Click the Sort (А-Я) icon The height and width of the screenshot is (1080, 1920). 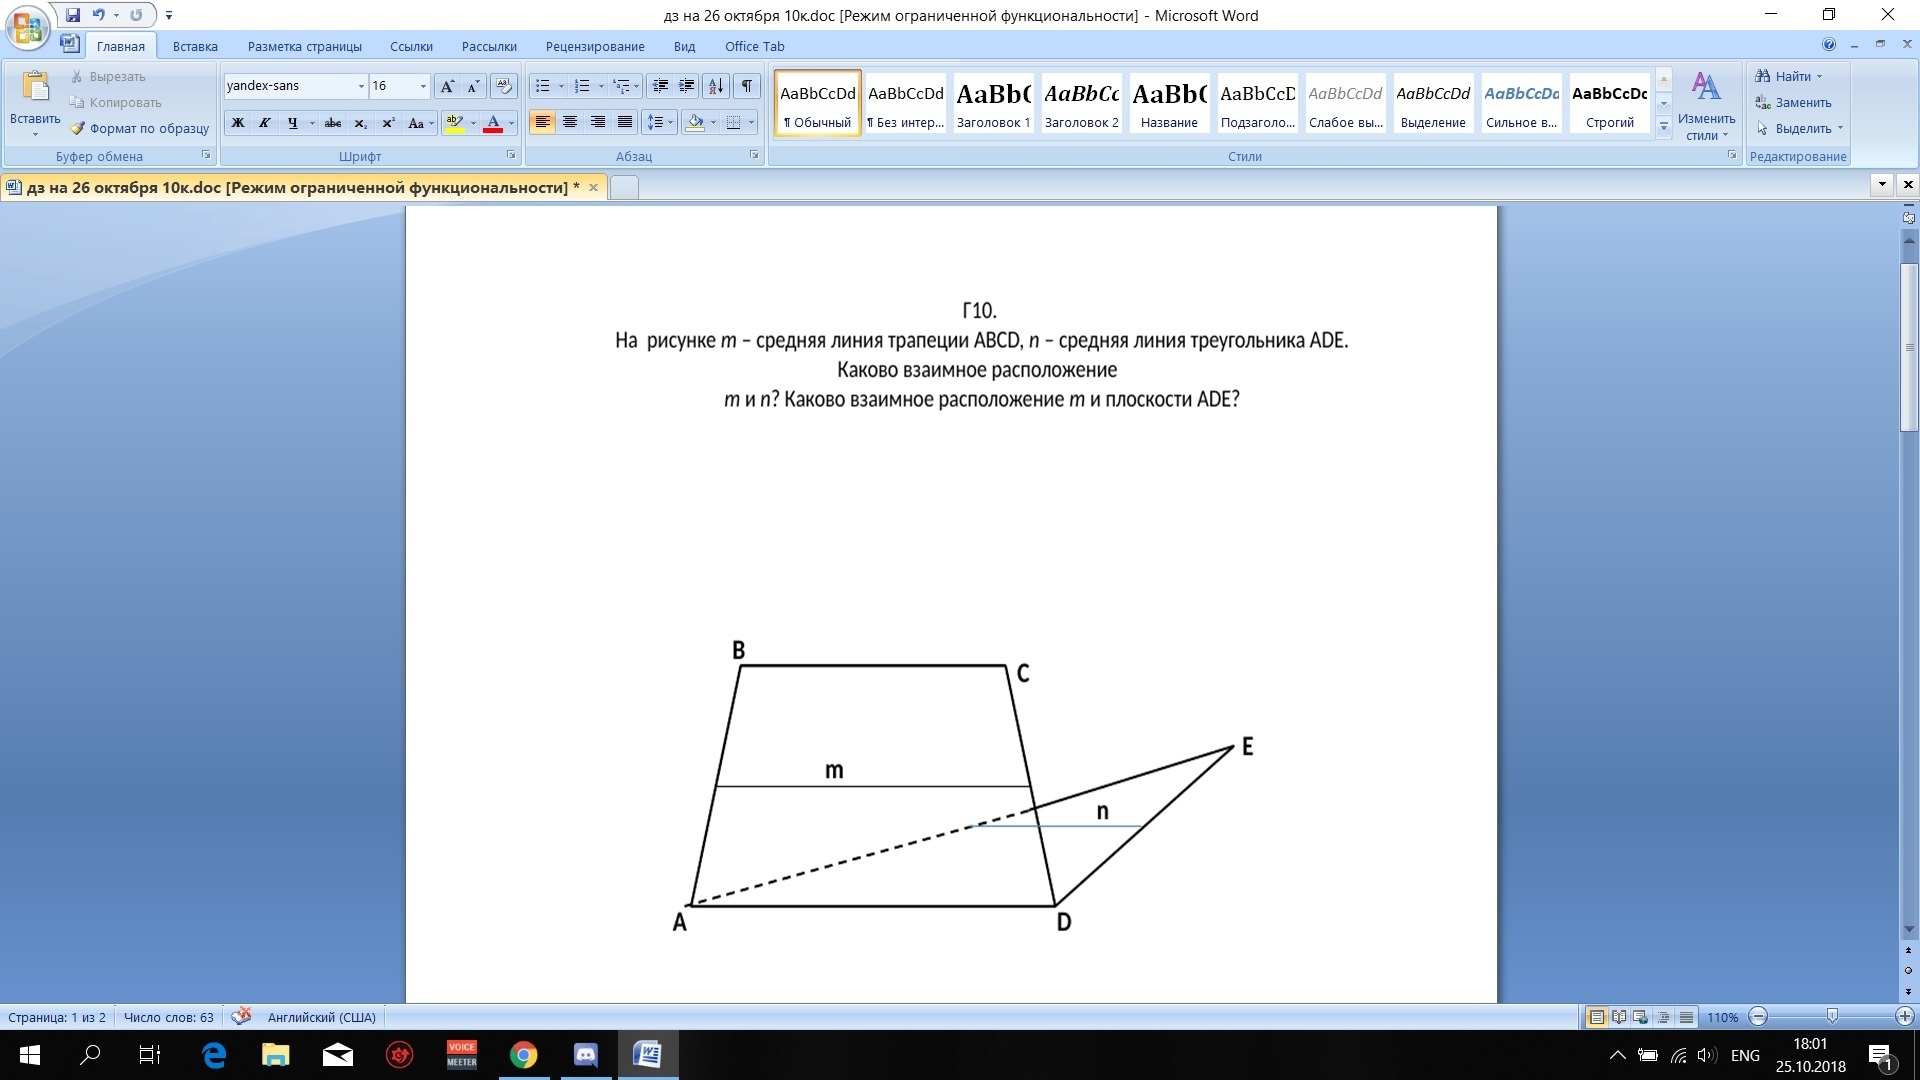[716, 86]
